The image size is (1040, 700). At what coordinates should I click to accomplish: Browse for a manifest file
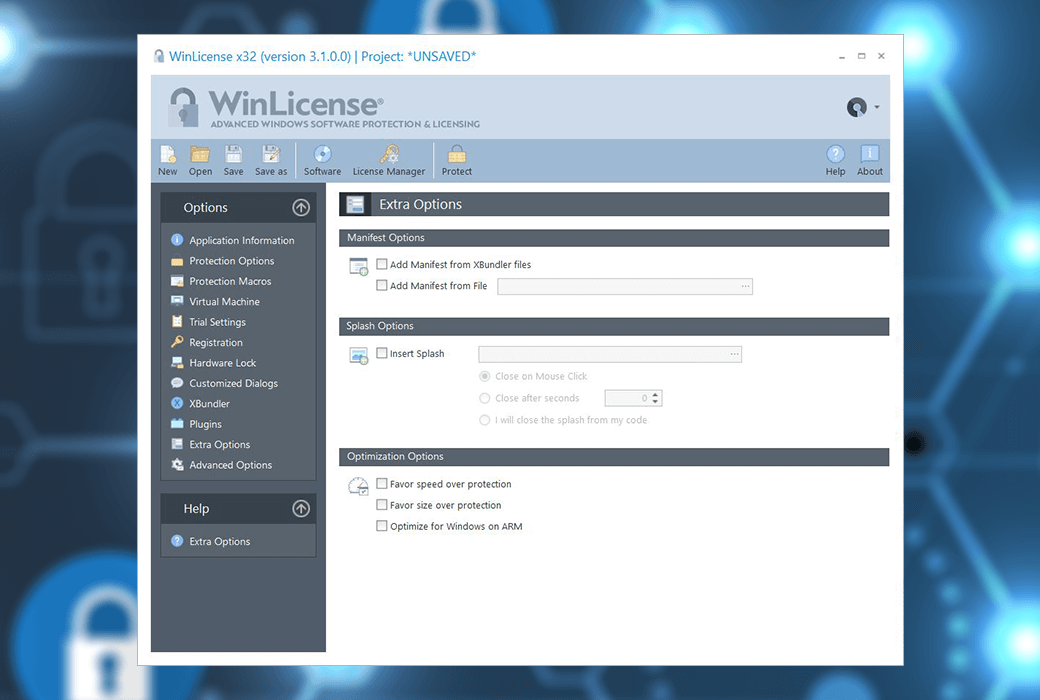click(x=746, y=285)
